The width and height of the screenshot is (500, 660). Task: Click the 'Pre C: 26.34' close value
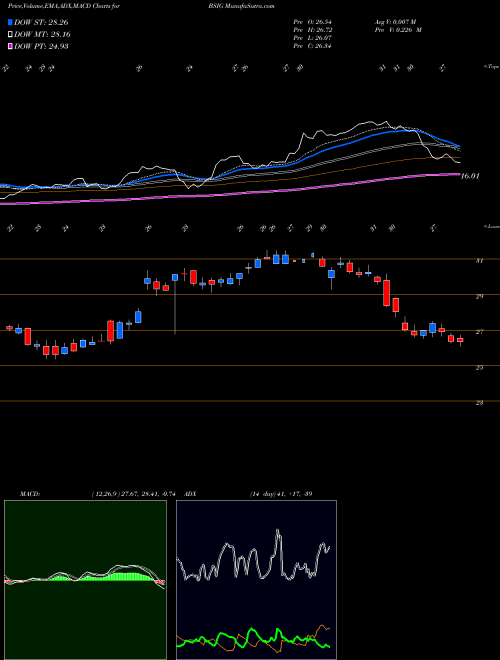click(x=313, y=46)
